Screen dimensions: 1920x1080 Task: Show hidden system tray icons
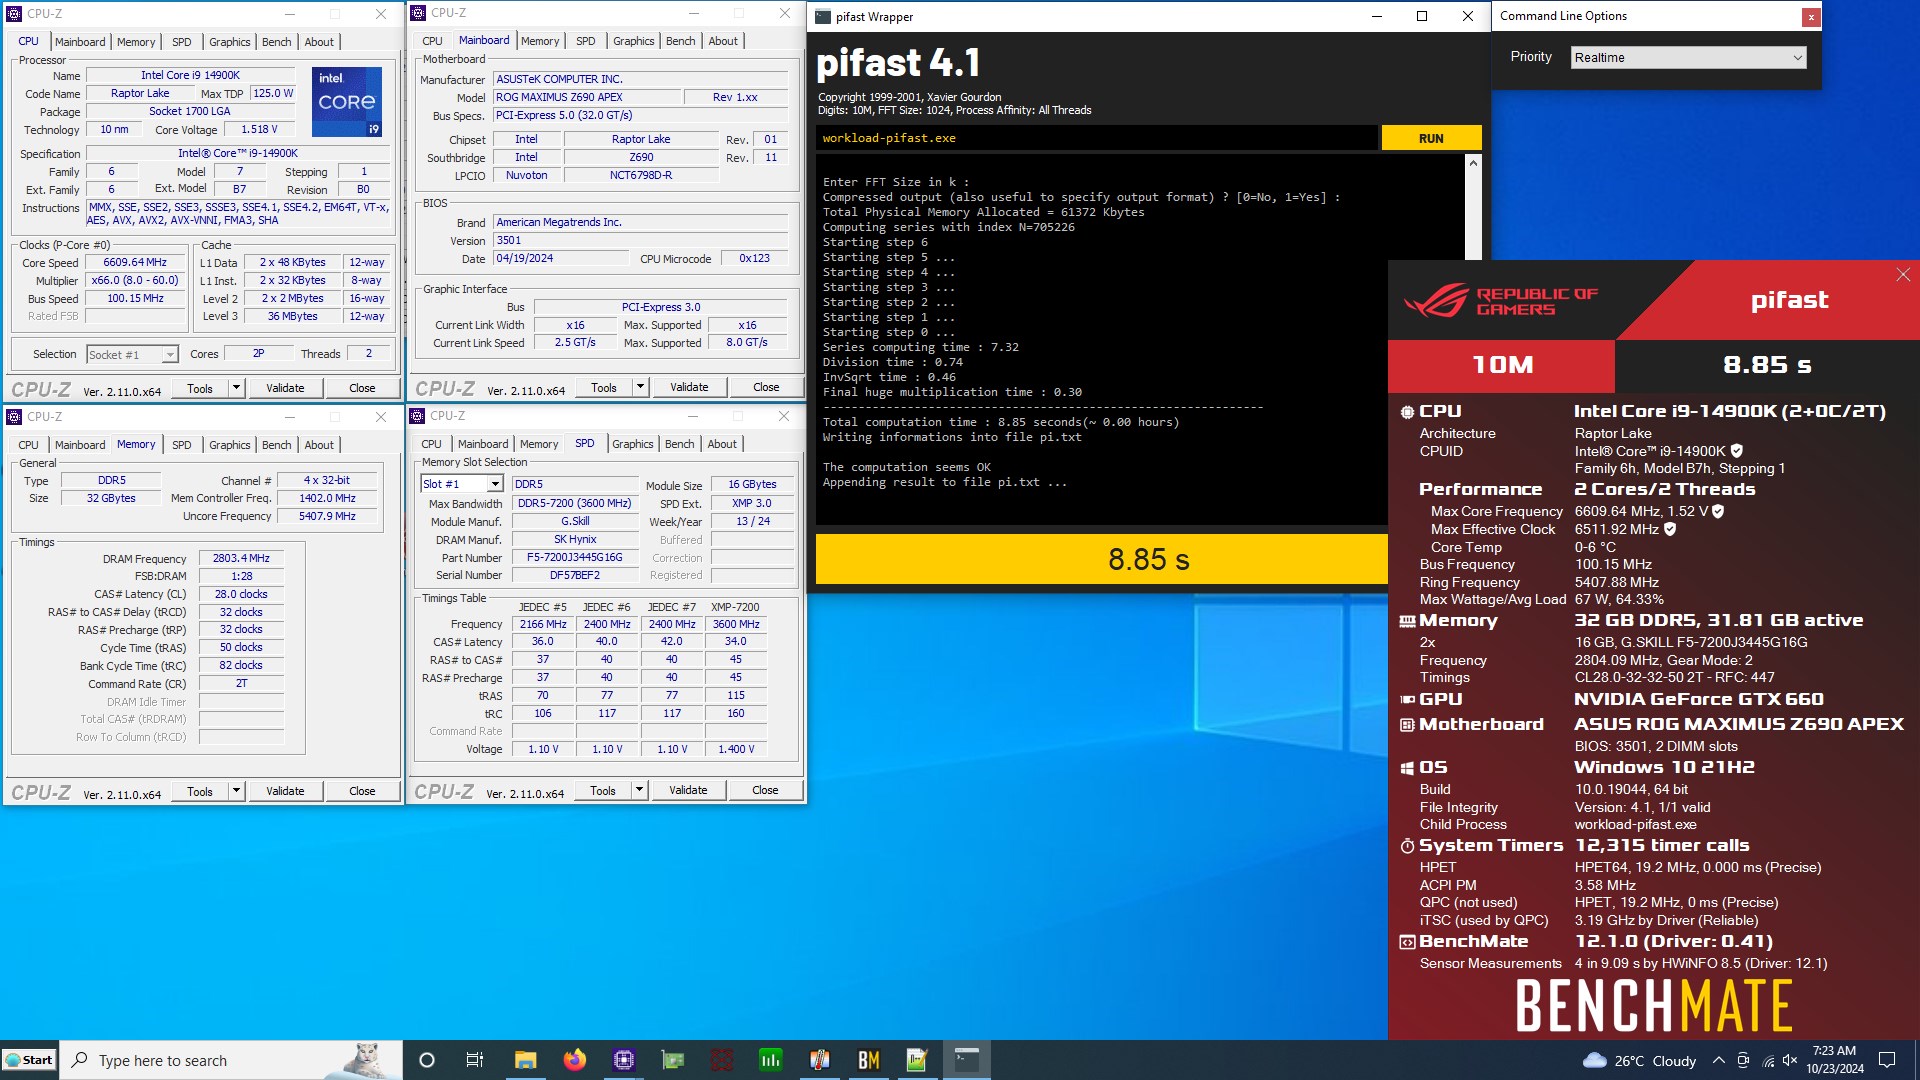[1718, 1060]
